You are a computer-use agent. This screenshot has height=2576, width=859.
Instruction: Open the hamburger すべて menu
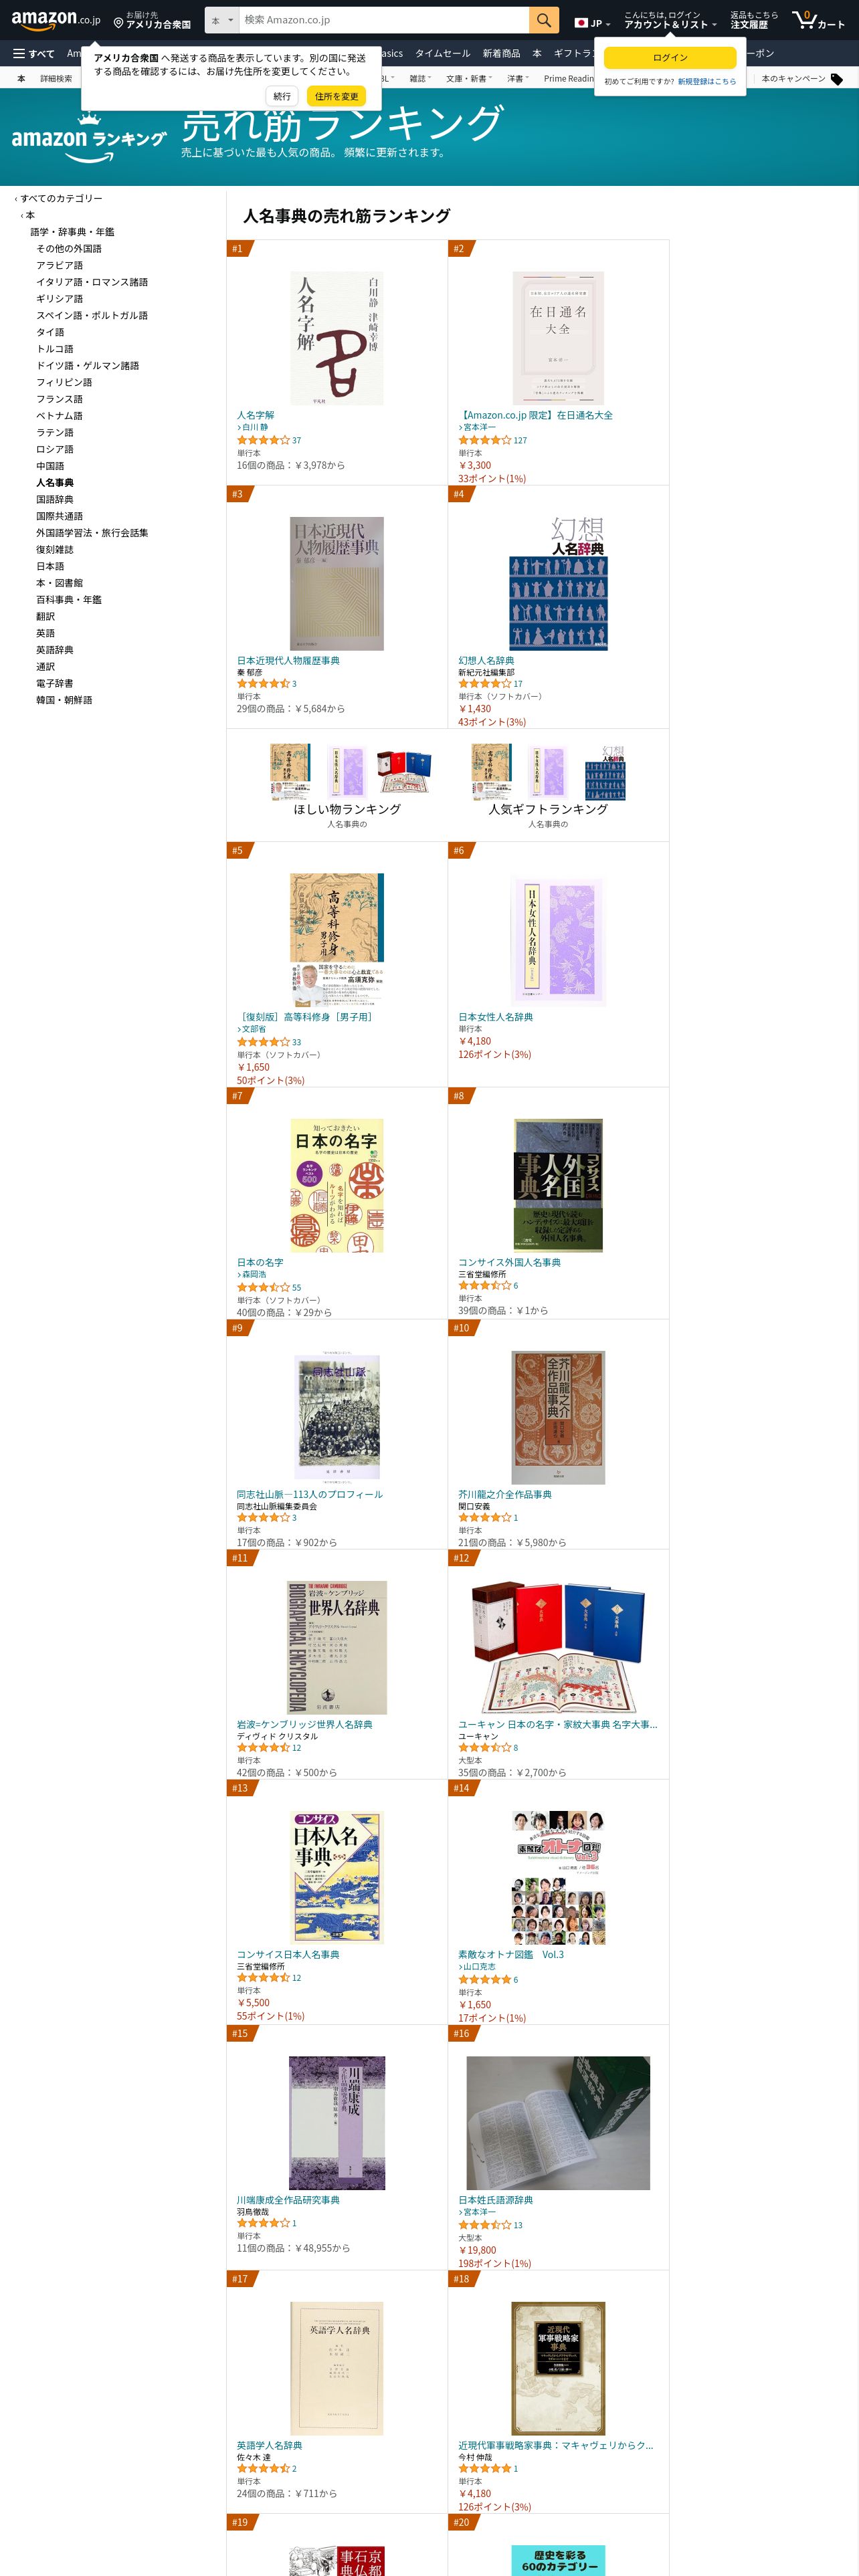pyautogui.click(x=34, y=54)
